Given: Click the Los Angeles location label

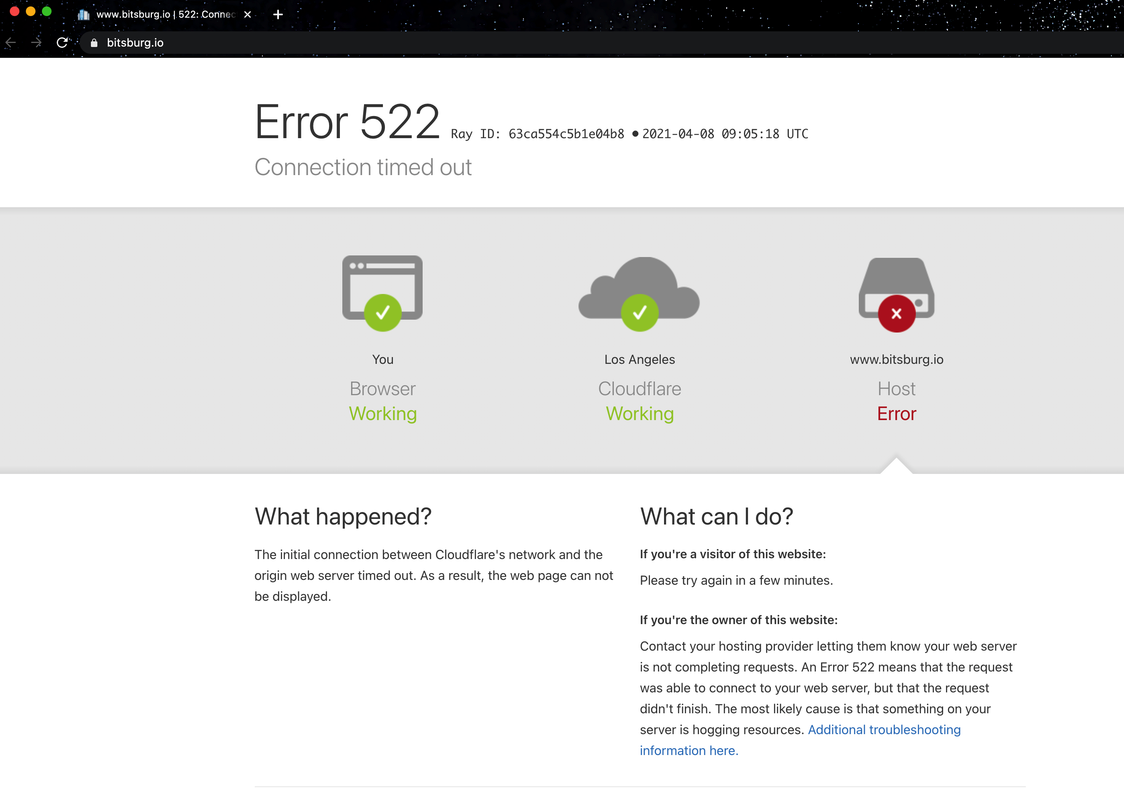Looking at the screenshot, I should tap(639, 359).
